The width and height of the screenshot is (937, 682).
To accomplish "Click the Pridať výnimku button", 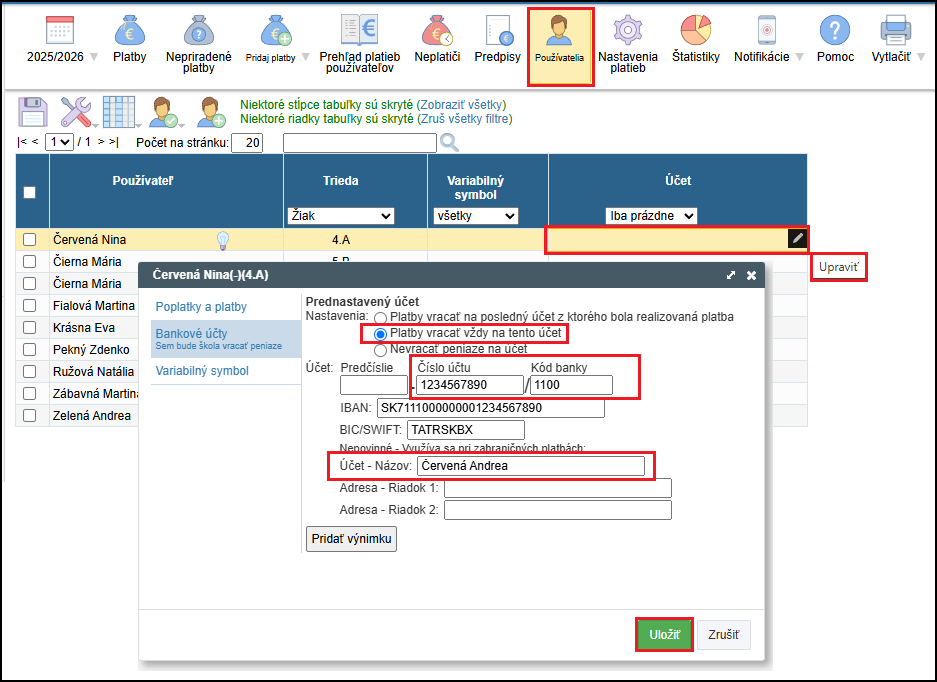I will click(x=351, y=539).
